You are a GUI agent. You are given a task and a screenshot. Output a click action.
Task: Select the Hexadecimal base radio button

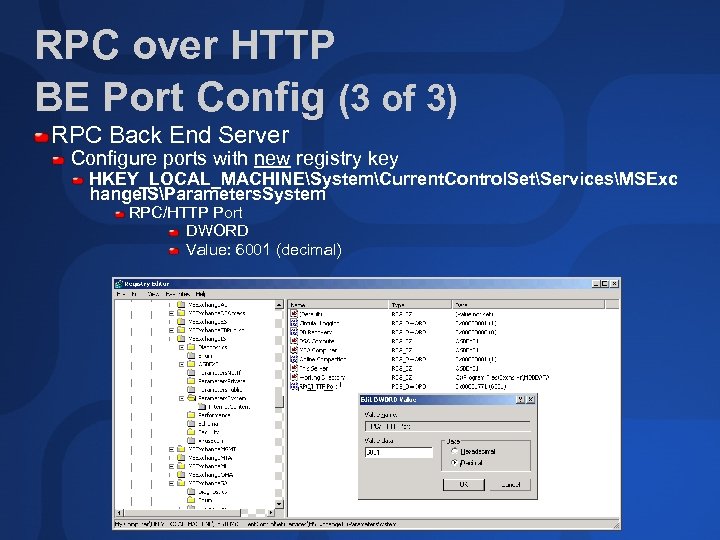[x=455, y=451]
